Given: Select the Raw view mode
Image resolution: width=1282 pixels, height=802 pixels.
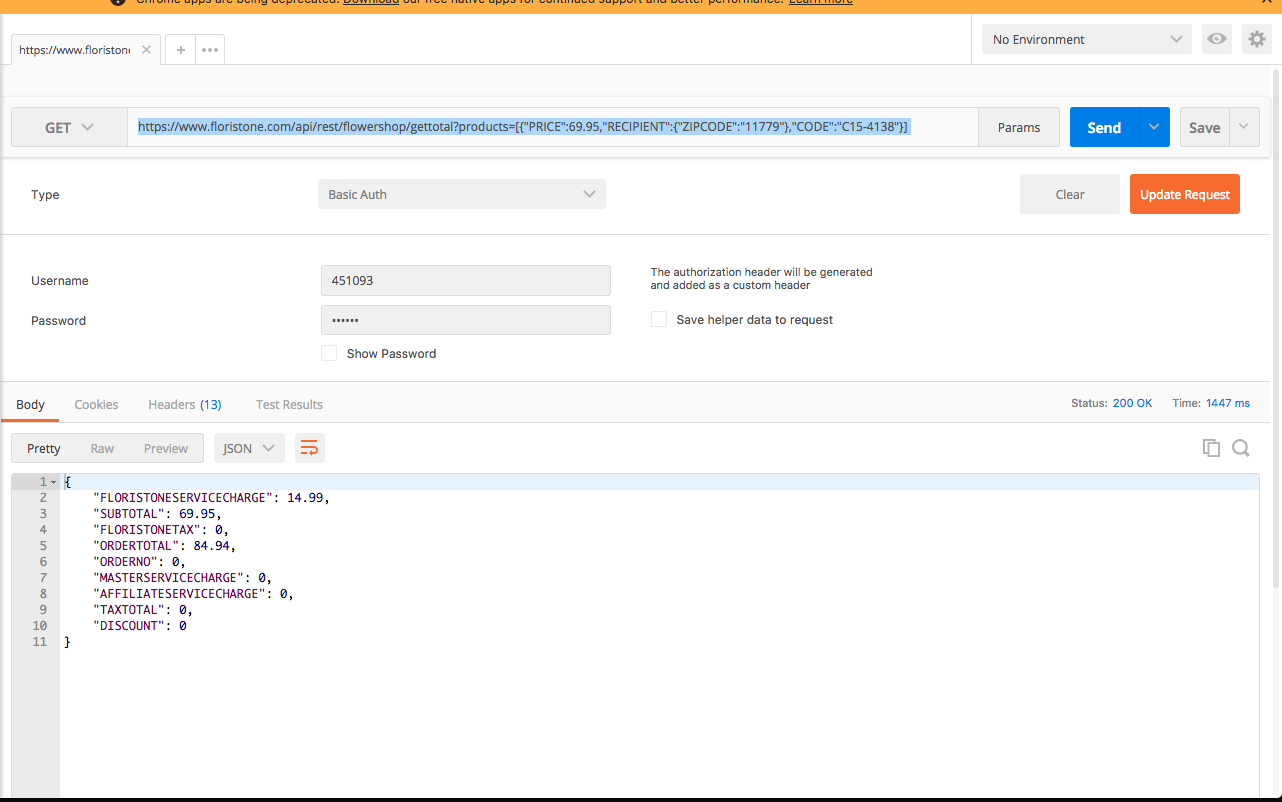Looking at the screenshot, I should [102, 448].
